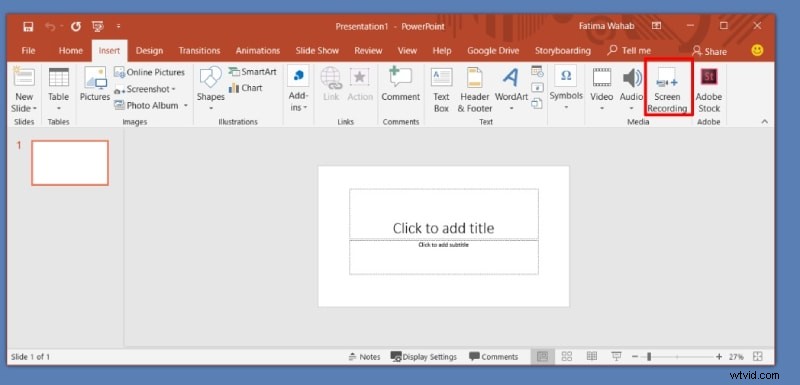This screenshot has width=800, height=385.
Task: Open the Storyboarding tab
Action: pyautogui.click(x=563, y=50)
